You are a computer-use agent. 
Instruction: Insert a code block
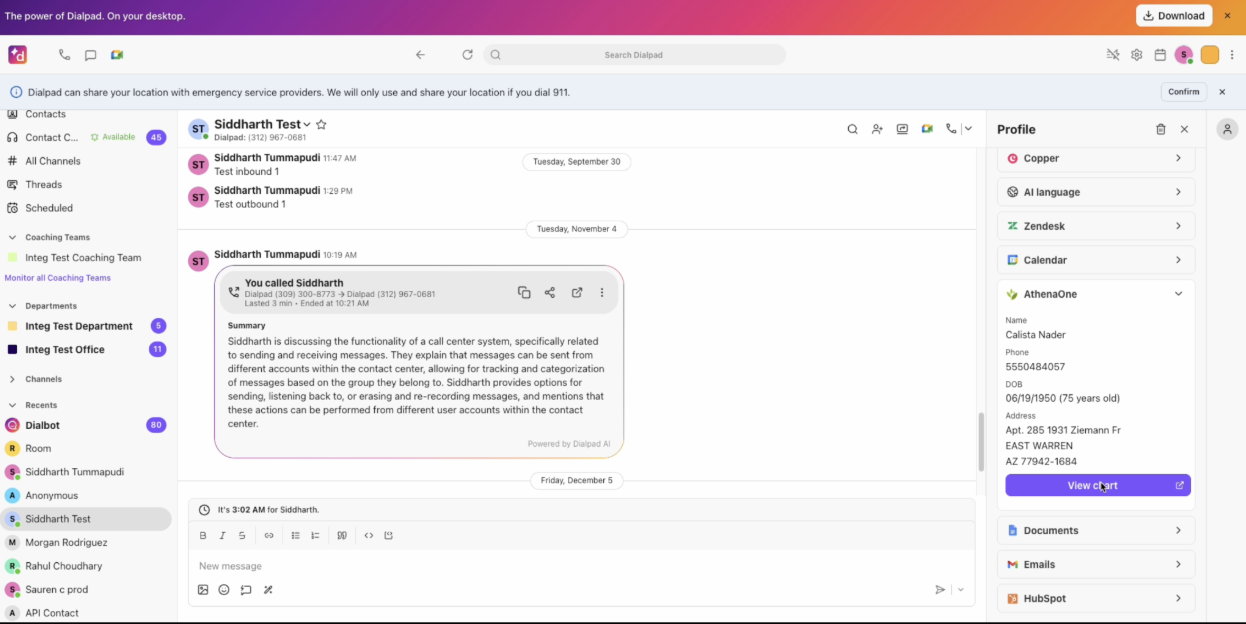click(389, 536)
